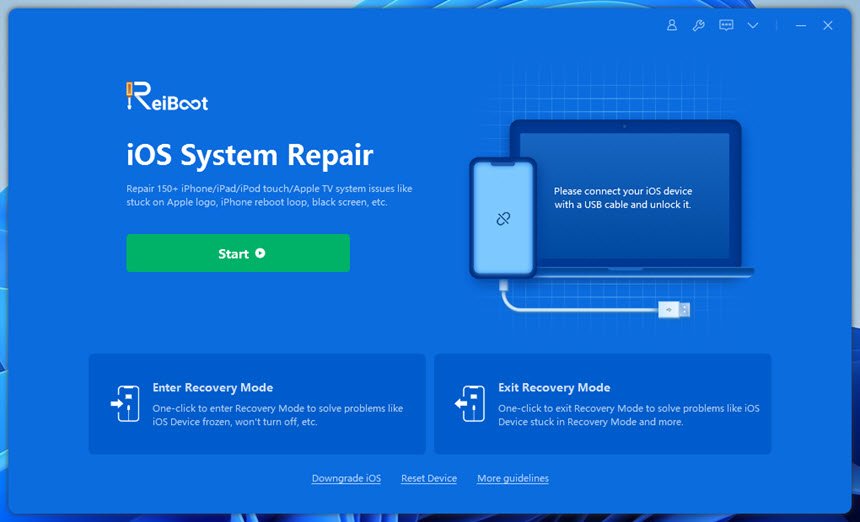Image resolution: width=860 pixels, height=522 pixels.
Task: Select the Enter Recovery Mode heading
Action: coord(213,388)
